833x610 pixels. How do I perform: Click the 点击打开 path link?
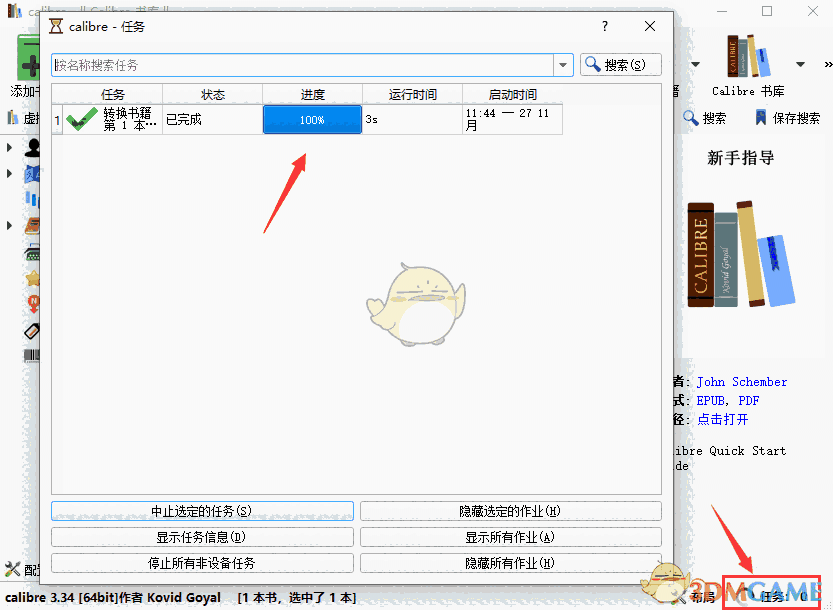coord(722,419)
